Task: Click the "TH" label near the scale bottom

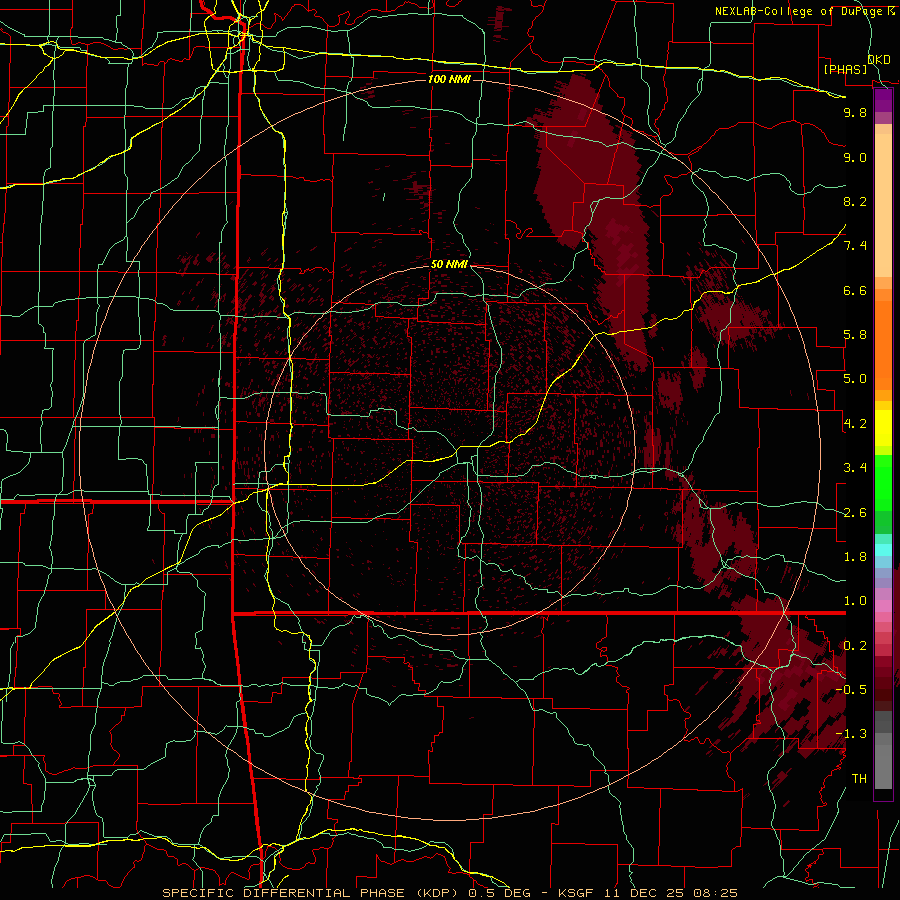Action: click(x=859, y=779)
